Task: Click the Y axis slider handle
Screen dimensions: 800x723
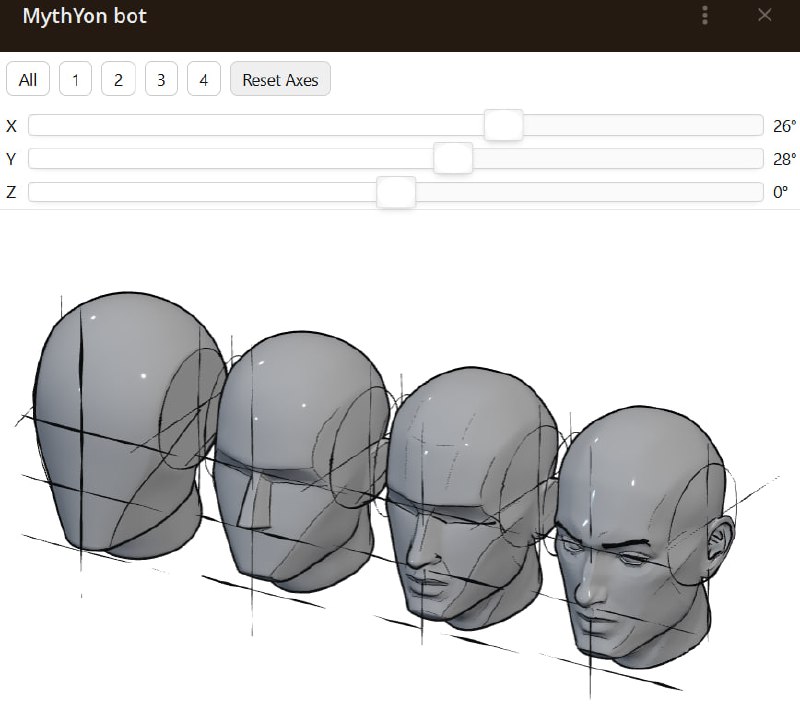Action: click(453, 159)
